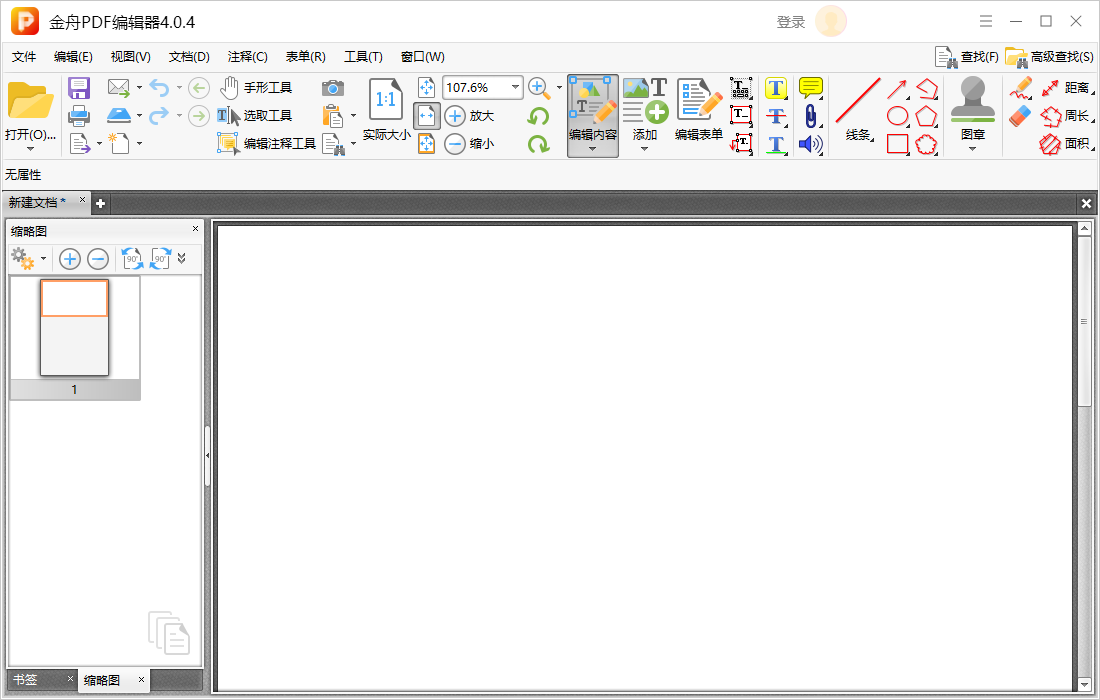Click the save floppy disk icon
The image size is (1100, 700).
[79, 88]
